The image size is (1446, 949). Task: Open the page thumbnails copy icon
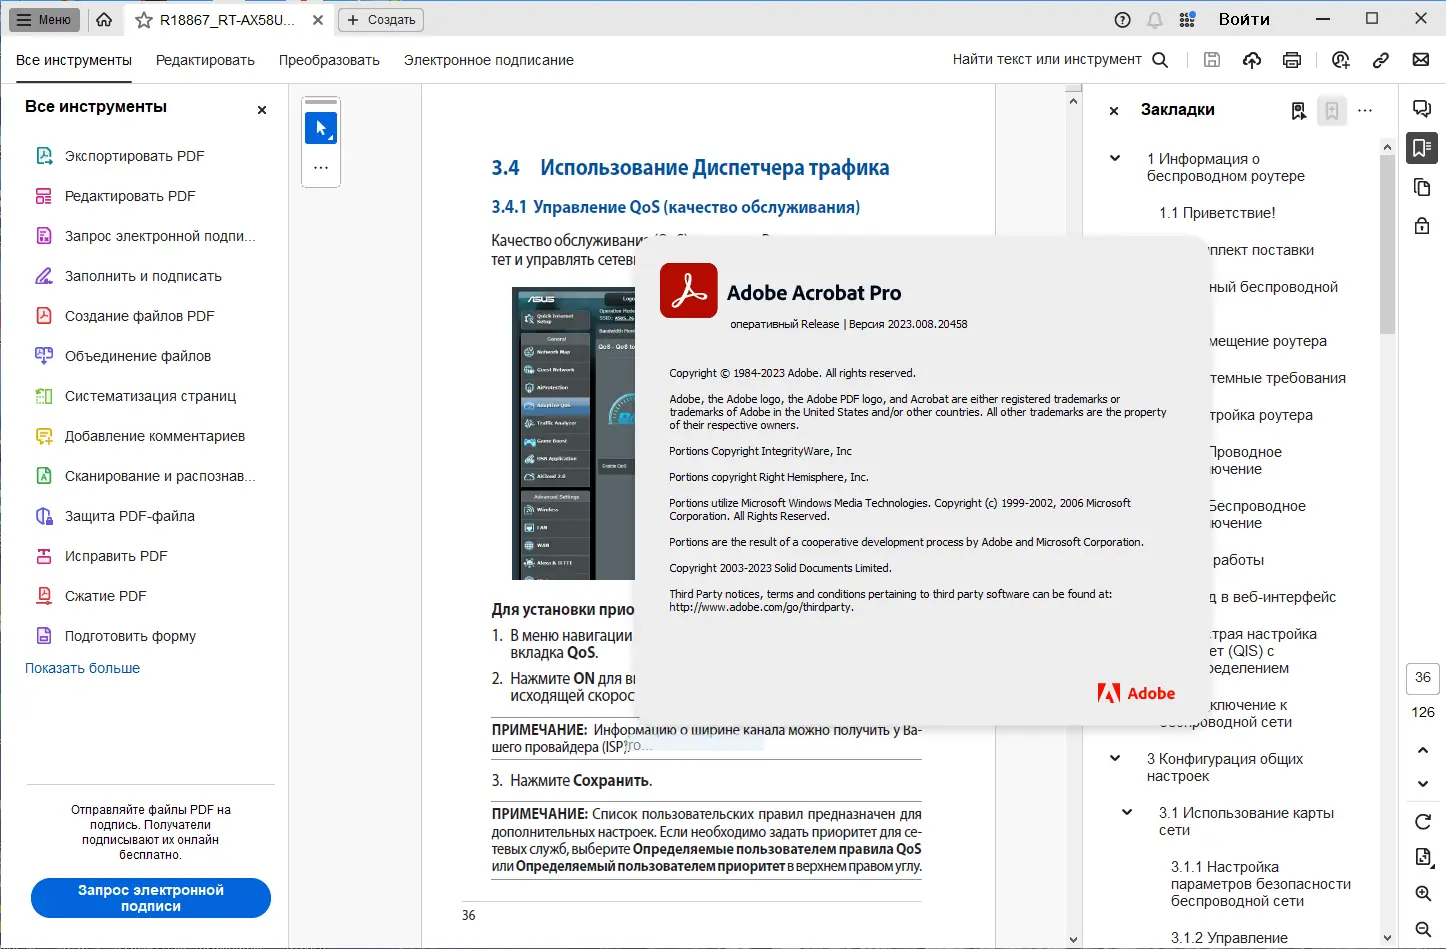(1422, 187)
